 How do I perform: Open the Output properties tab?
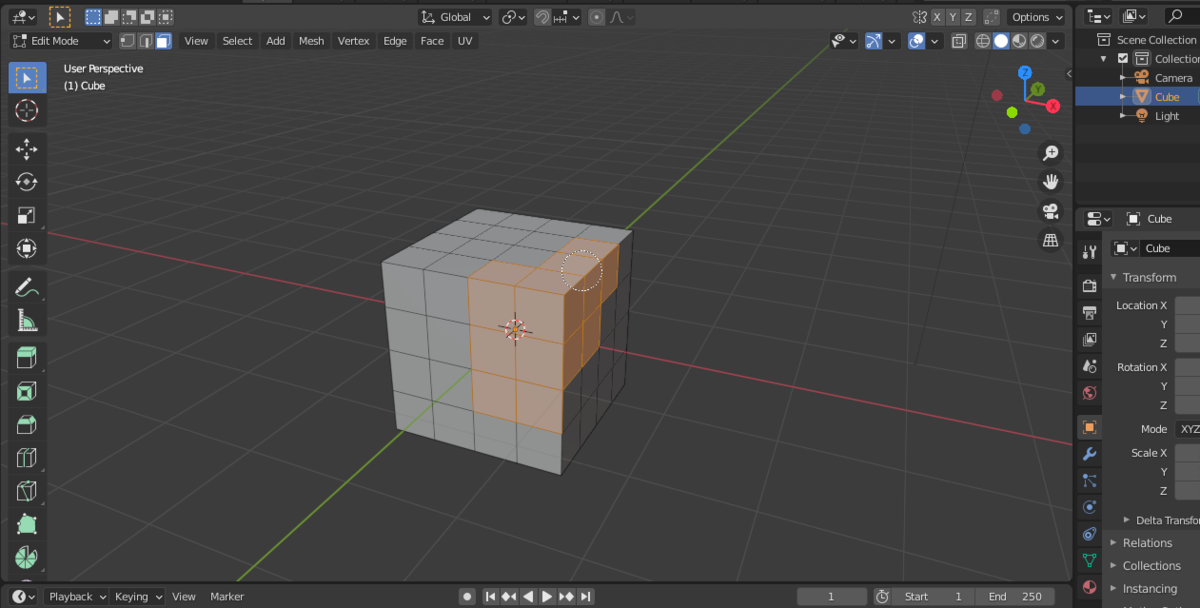1089,313
